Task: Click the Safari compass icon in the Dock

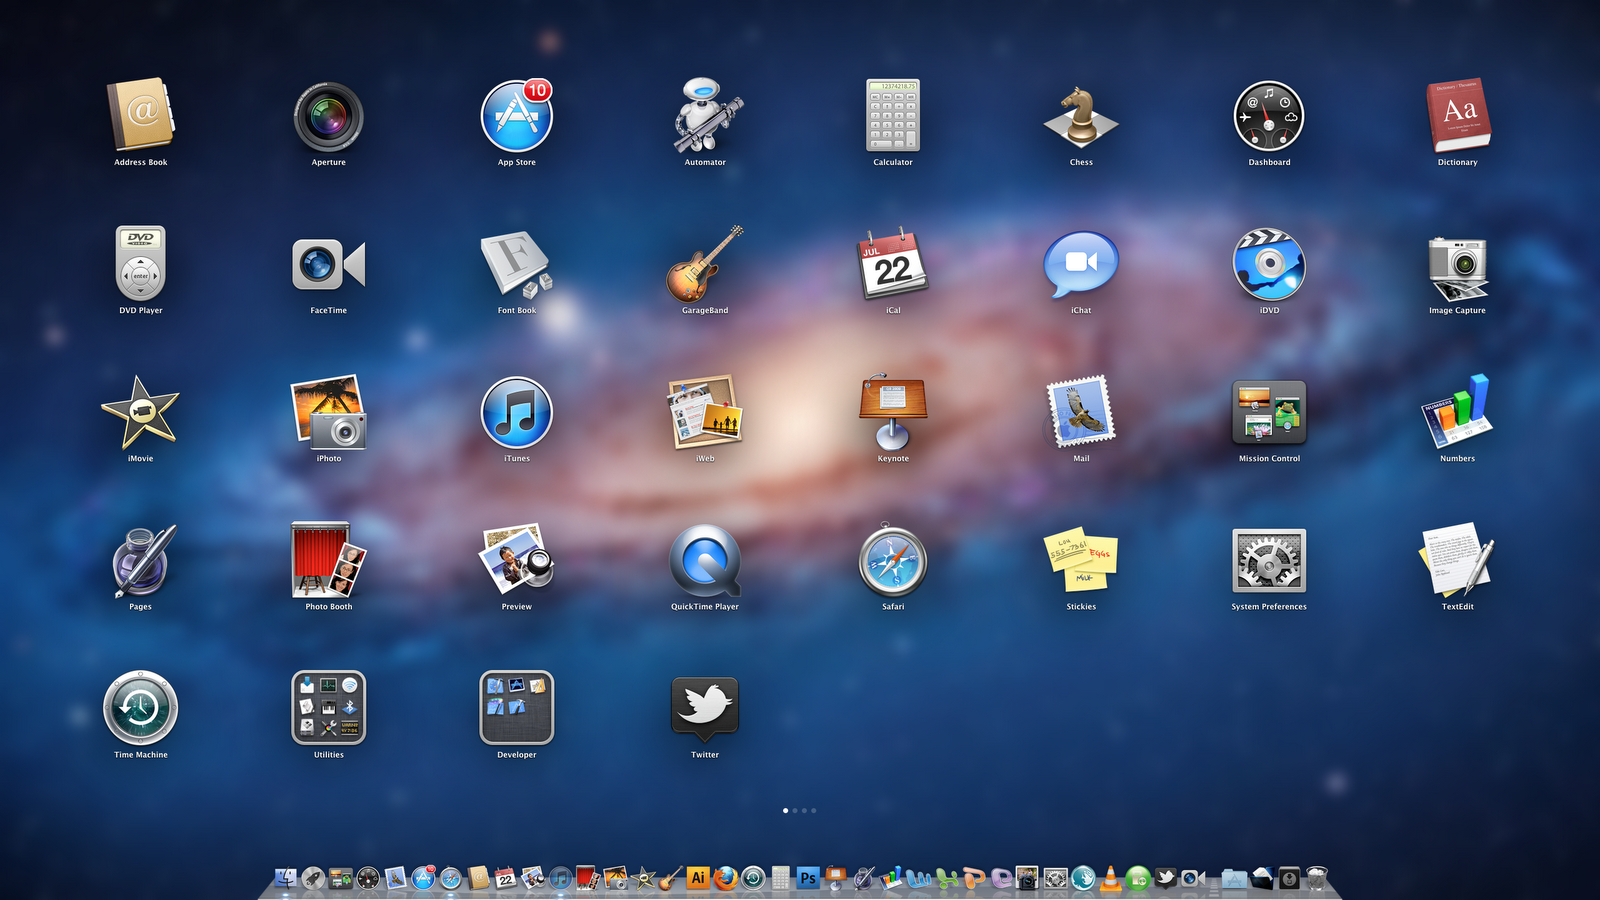Action: click(451, 878)
